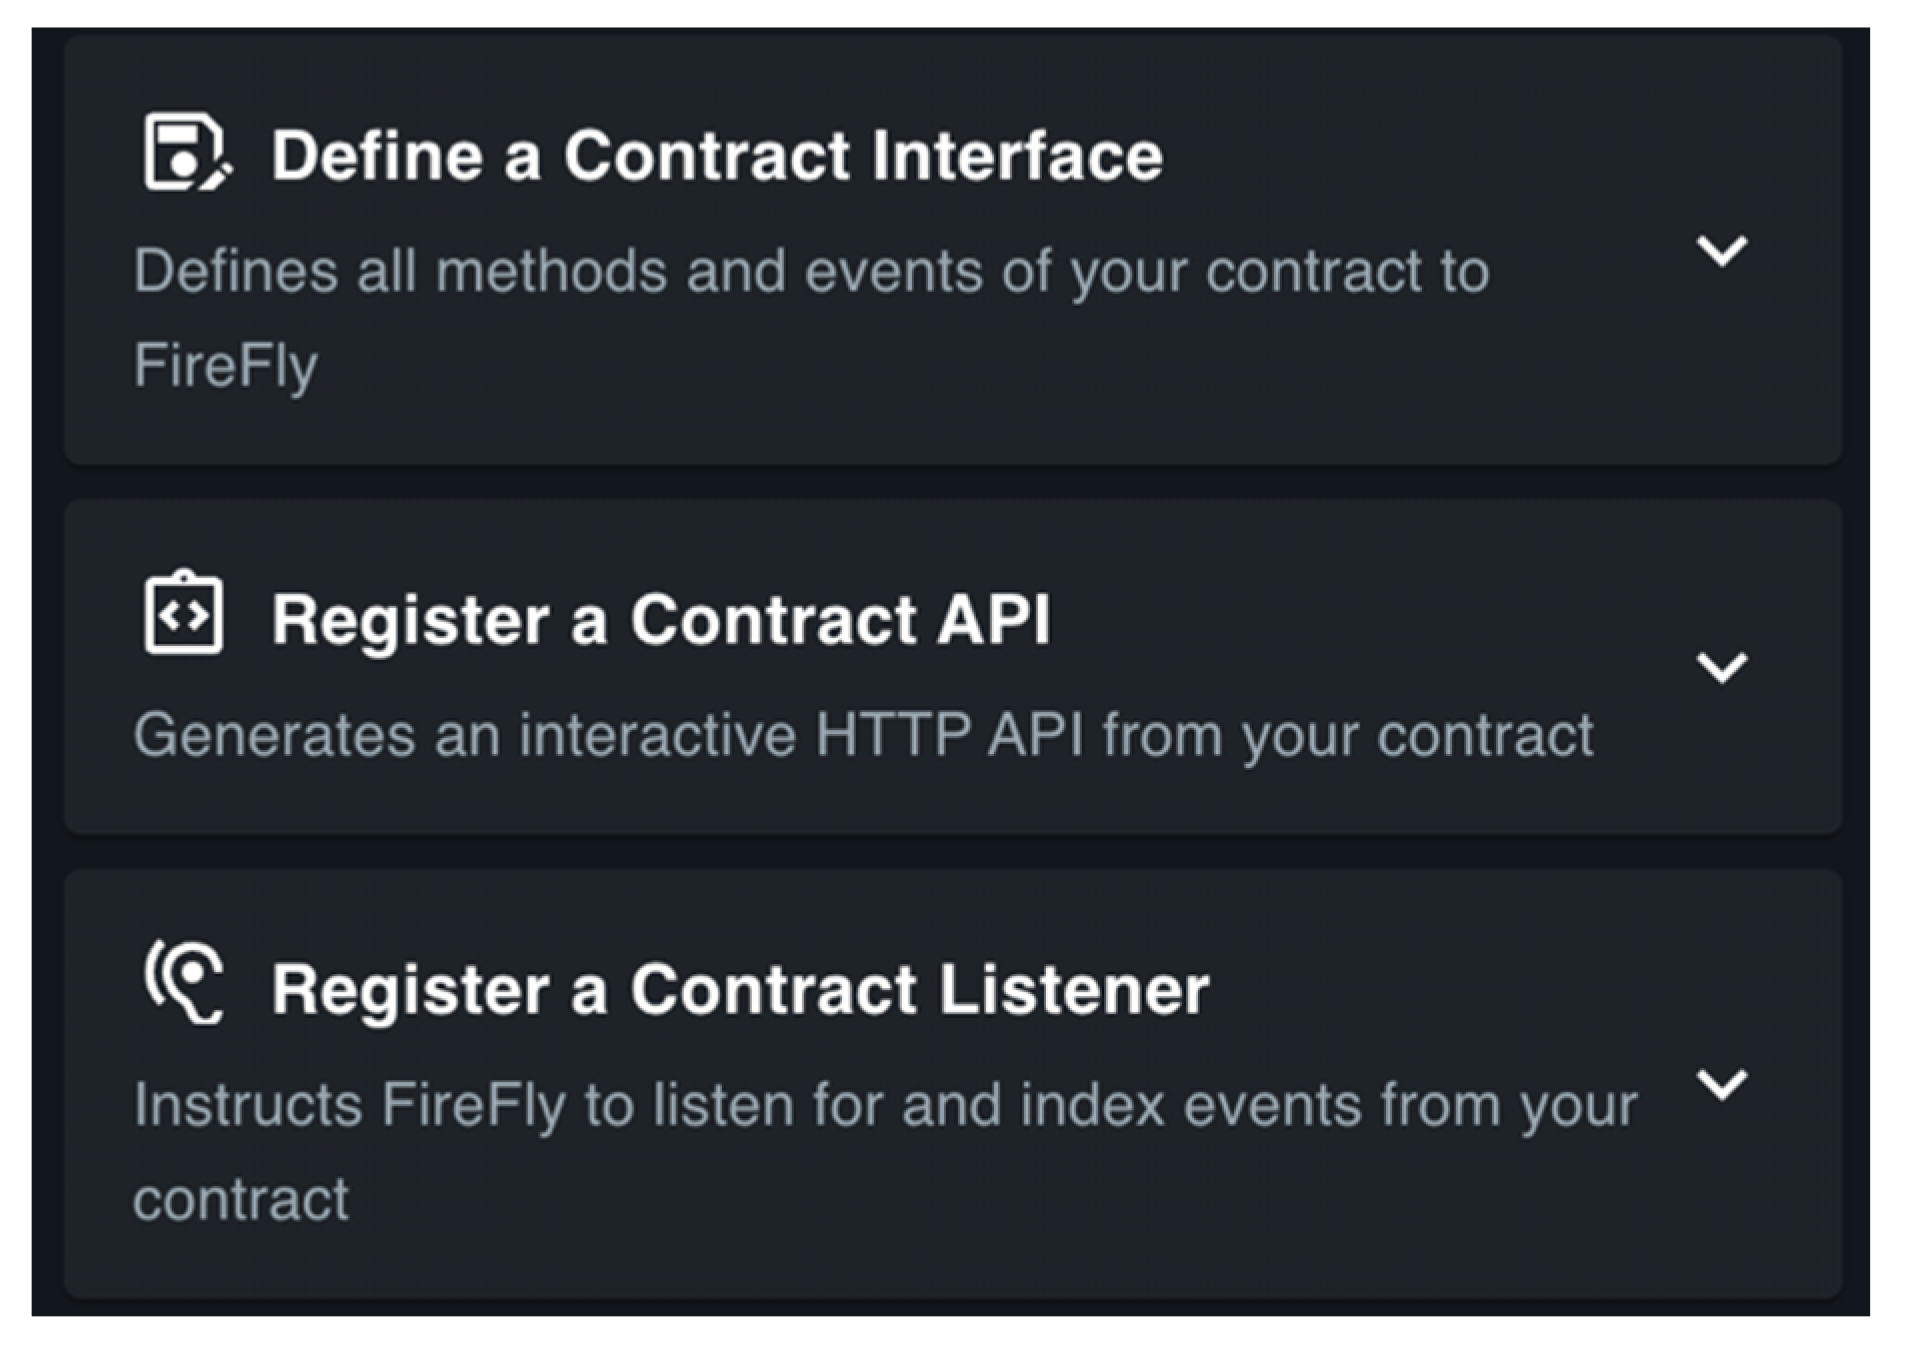This screenshot has width=1906, height=1350.
Task: Select the "Define a Contract Interface" heading
Action: pos(716,156)
